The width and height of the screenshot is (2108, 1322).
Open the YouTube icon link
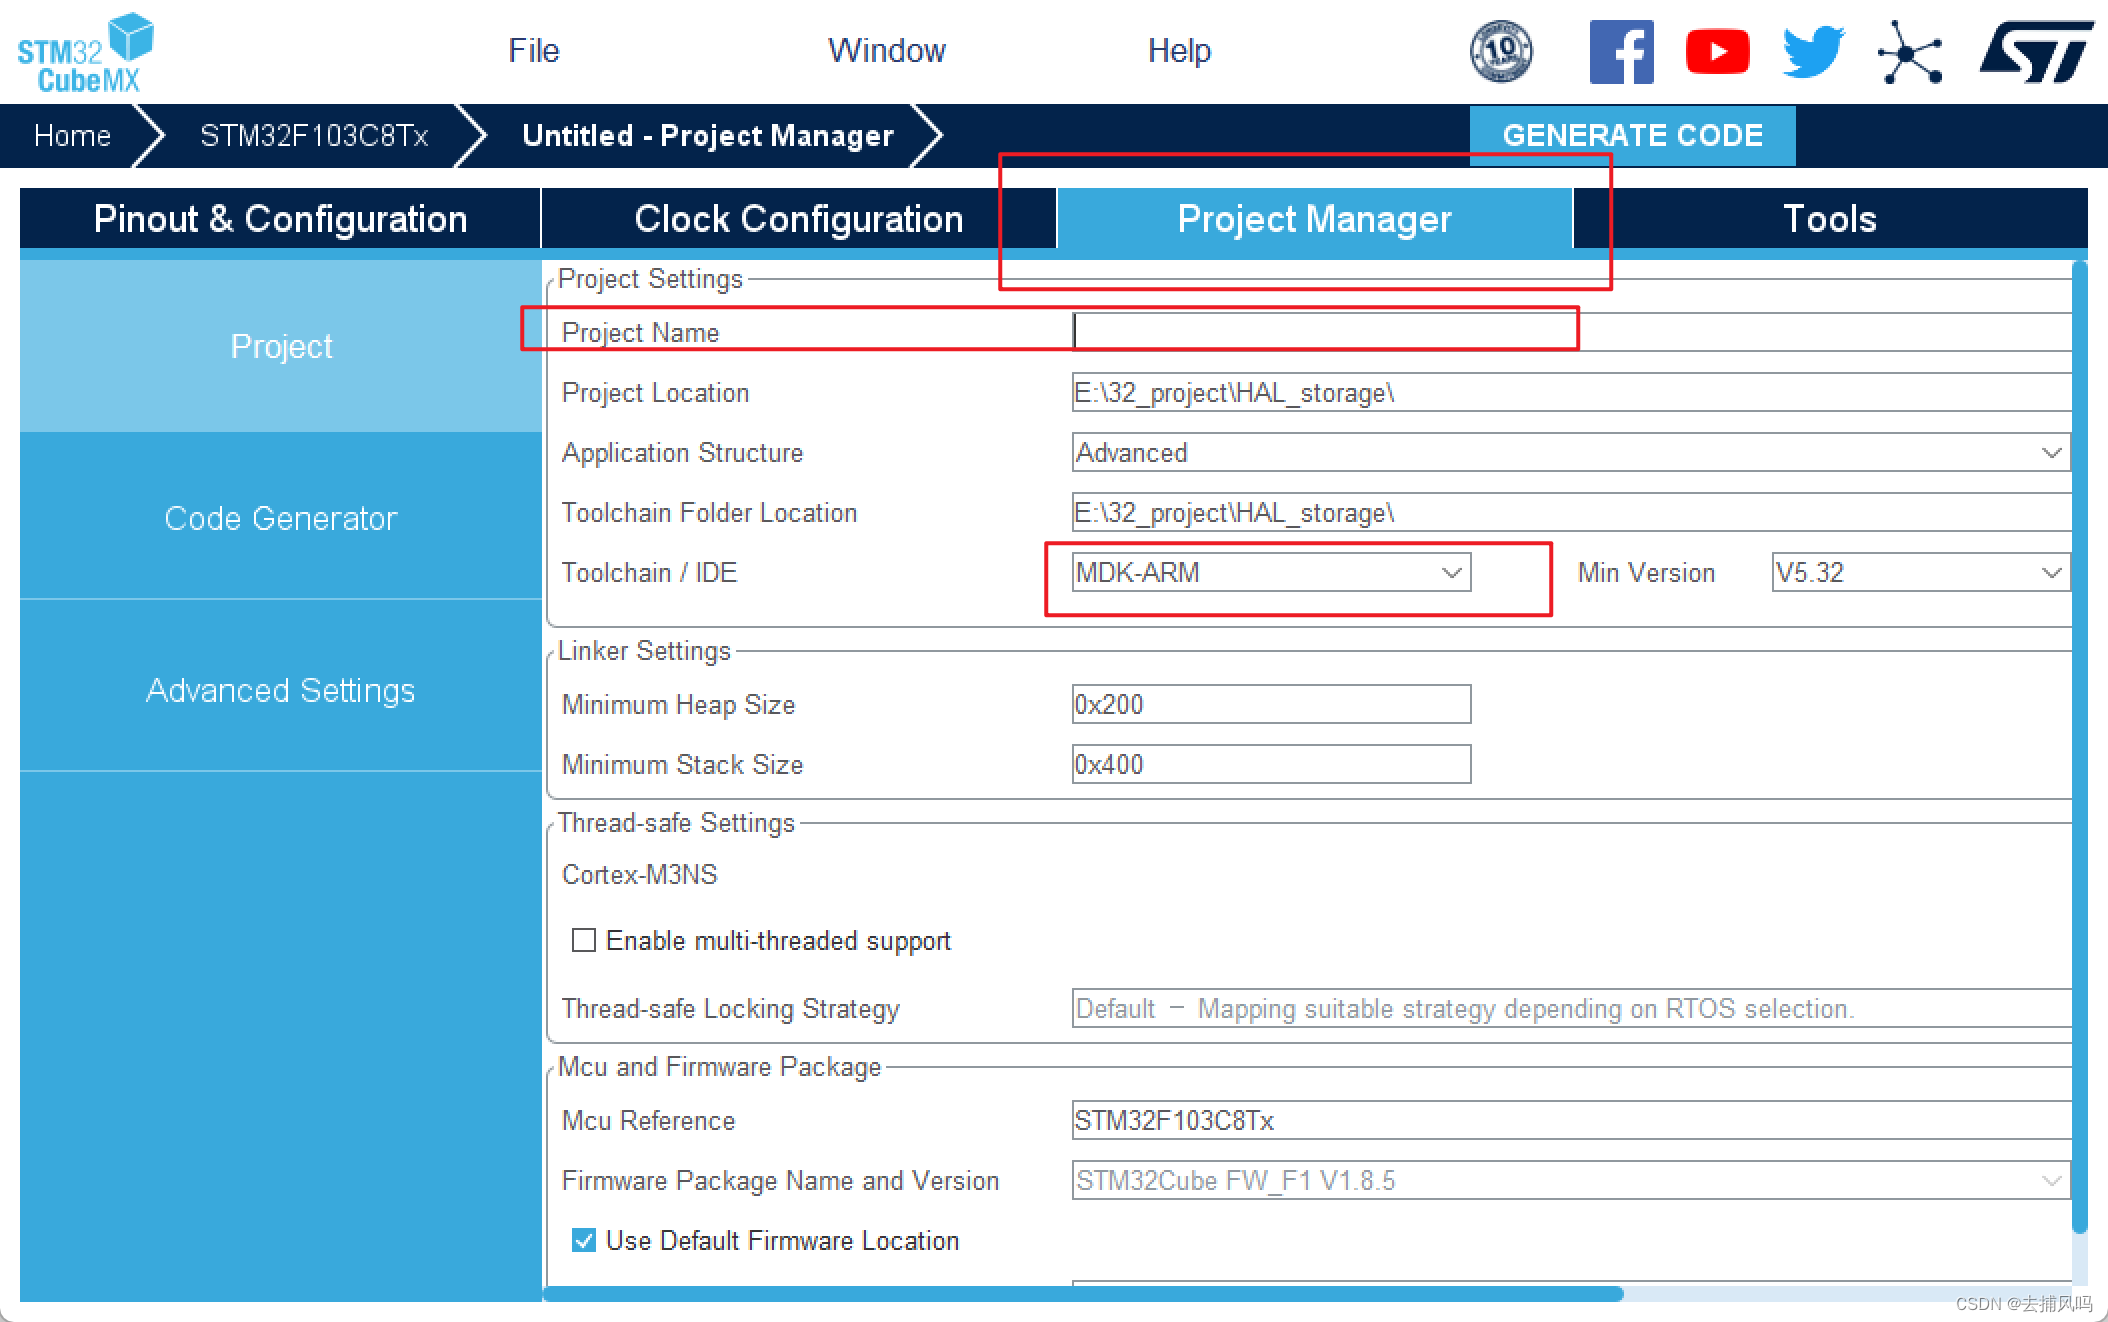pos(1717,52)
